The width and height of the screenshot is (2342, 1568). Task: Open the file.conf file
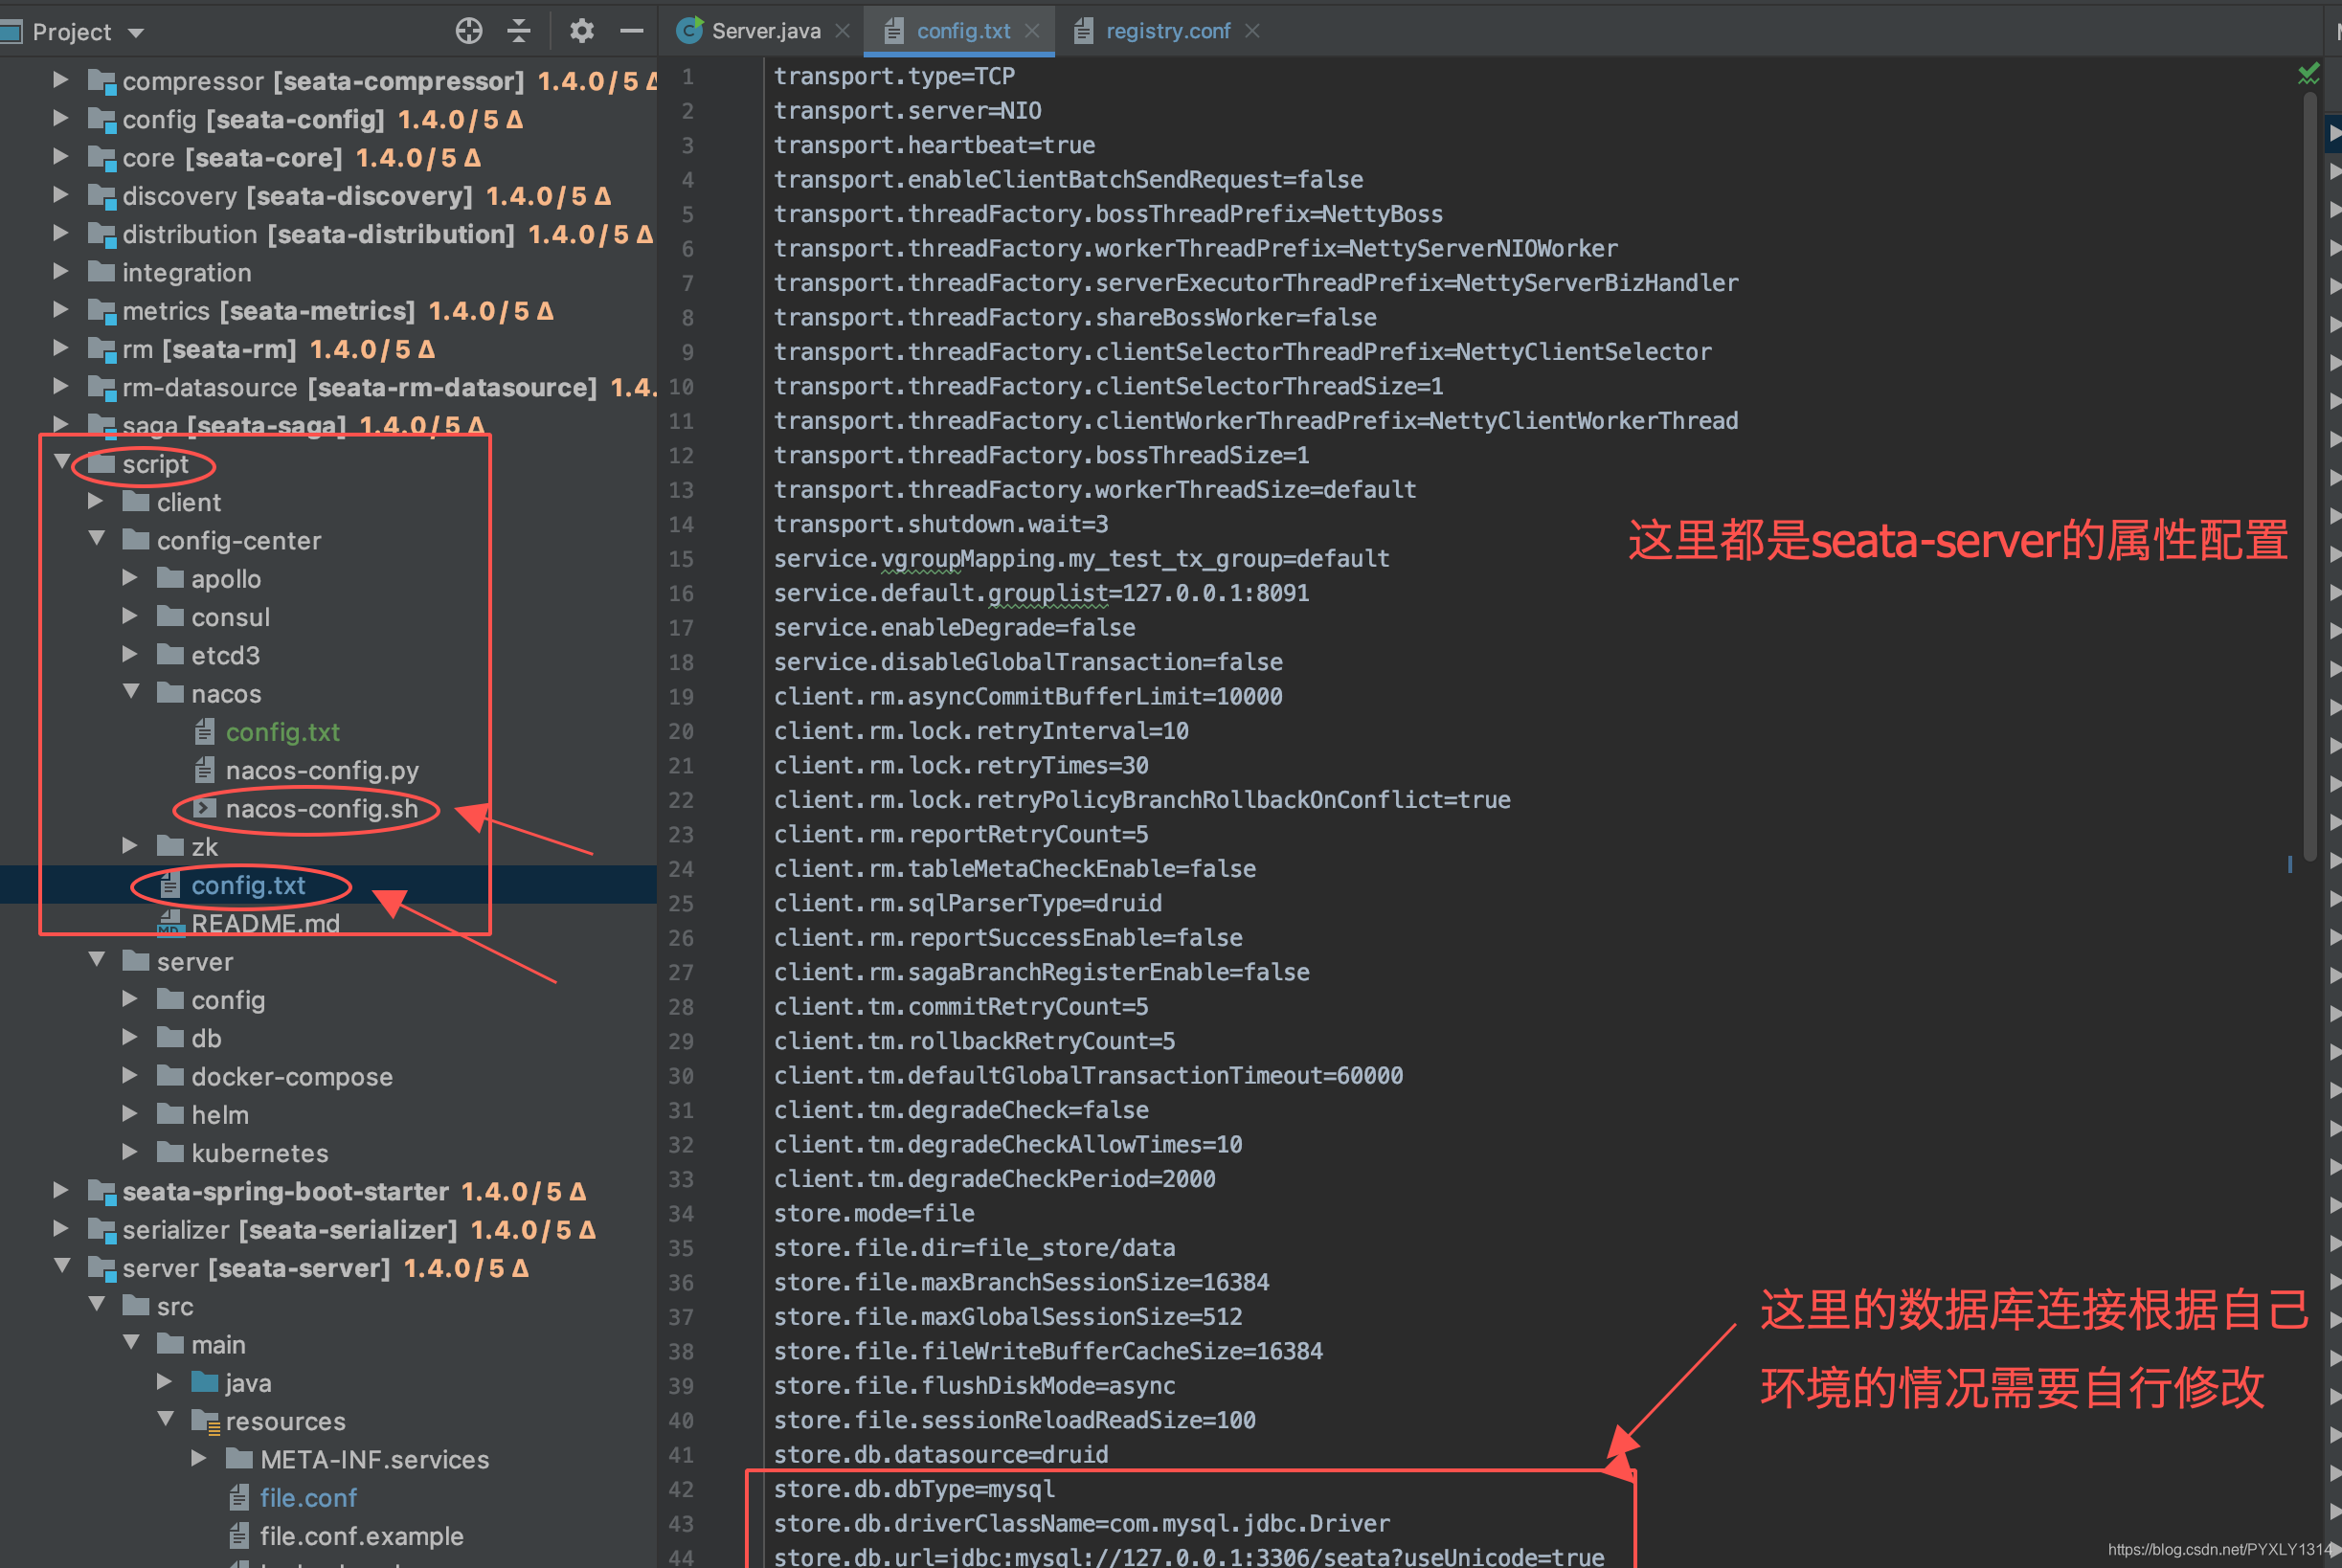pyautogui.click(x=308, y=1497)
